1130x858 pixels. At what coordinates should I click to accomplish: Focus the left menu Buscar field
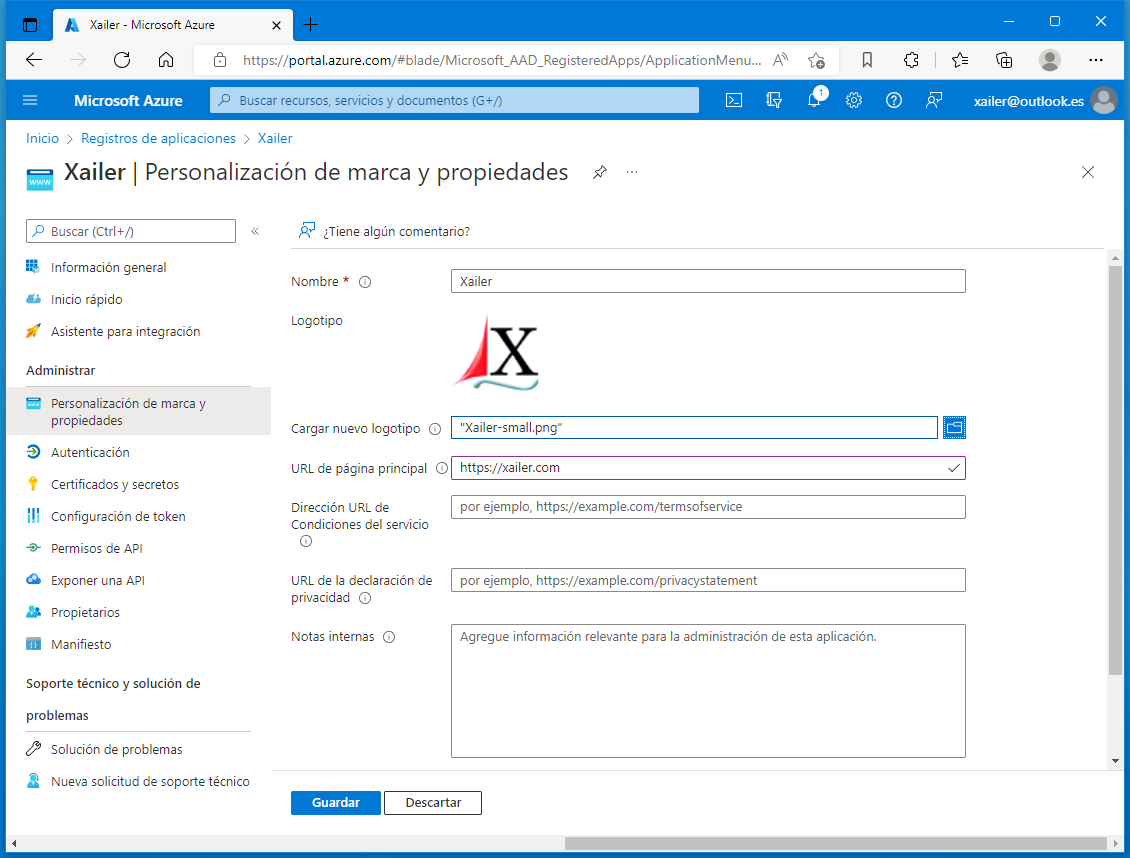point(131,231)
